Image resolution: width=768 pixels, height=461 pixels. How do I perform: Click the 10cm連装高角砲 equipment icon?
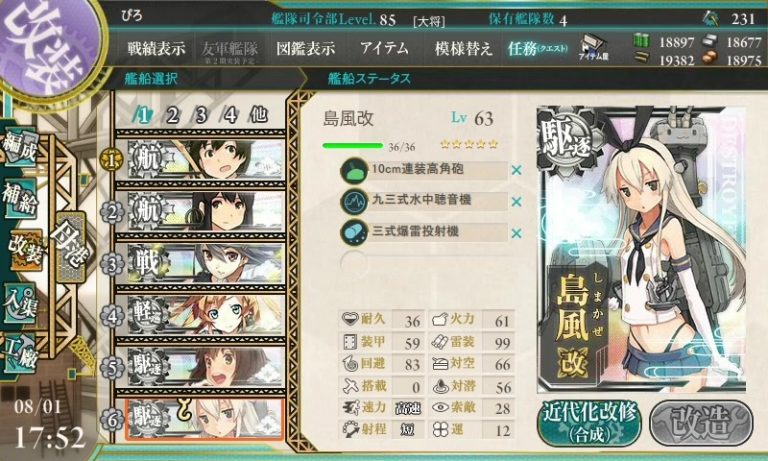coord(354,171)
